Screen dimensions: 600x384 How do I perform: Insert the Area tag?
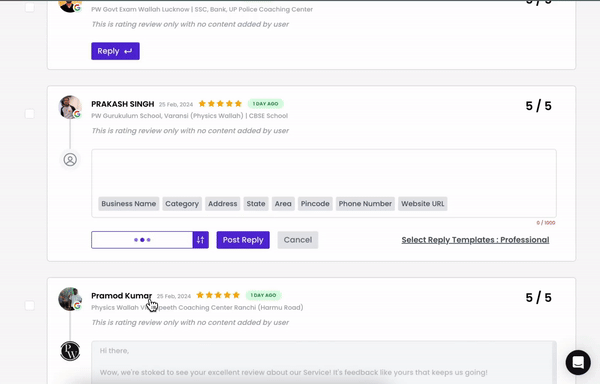pyautogui.click(x=283, y=204)
